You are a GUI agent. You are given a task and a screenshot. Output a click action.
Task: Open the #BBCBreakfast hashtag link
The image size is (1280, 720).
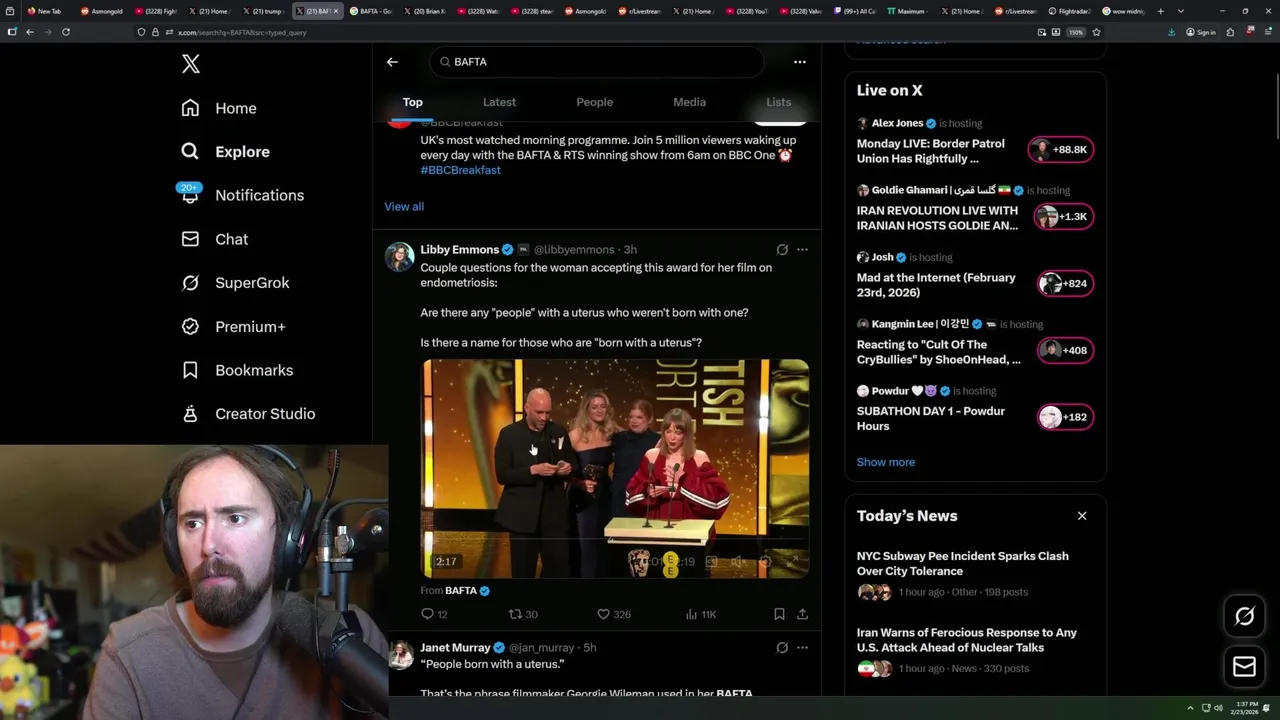(x=460, y=170)
